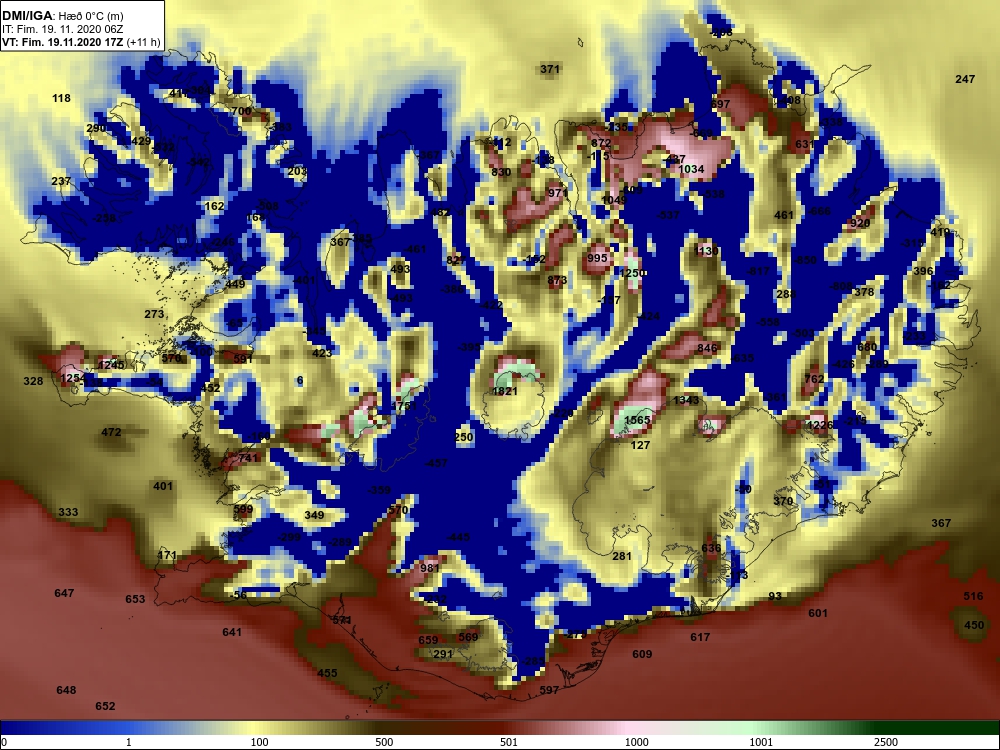The image size is (1000, 750).
Task: Click the map value '1343'
Action: (x=686, y=400)
